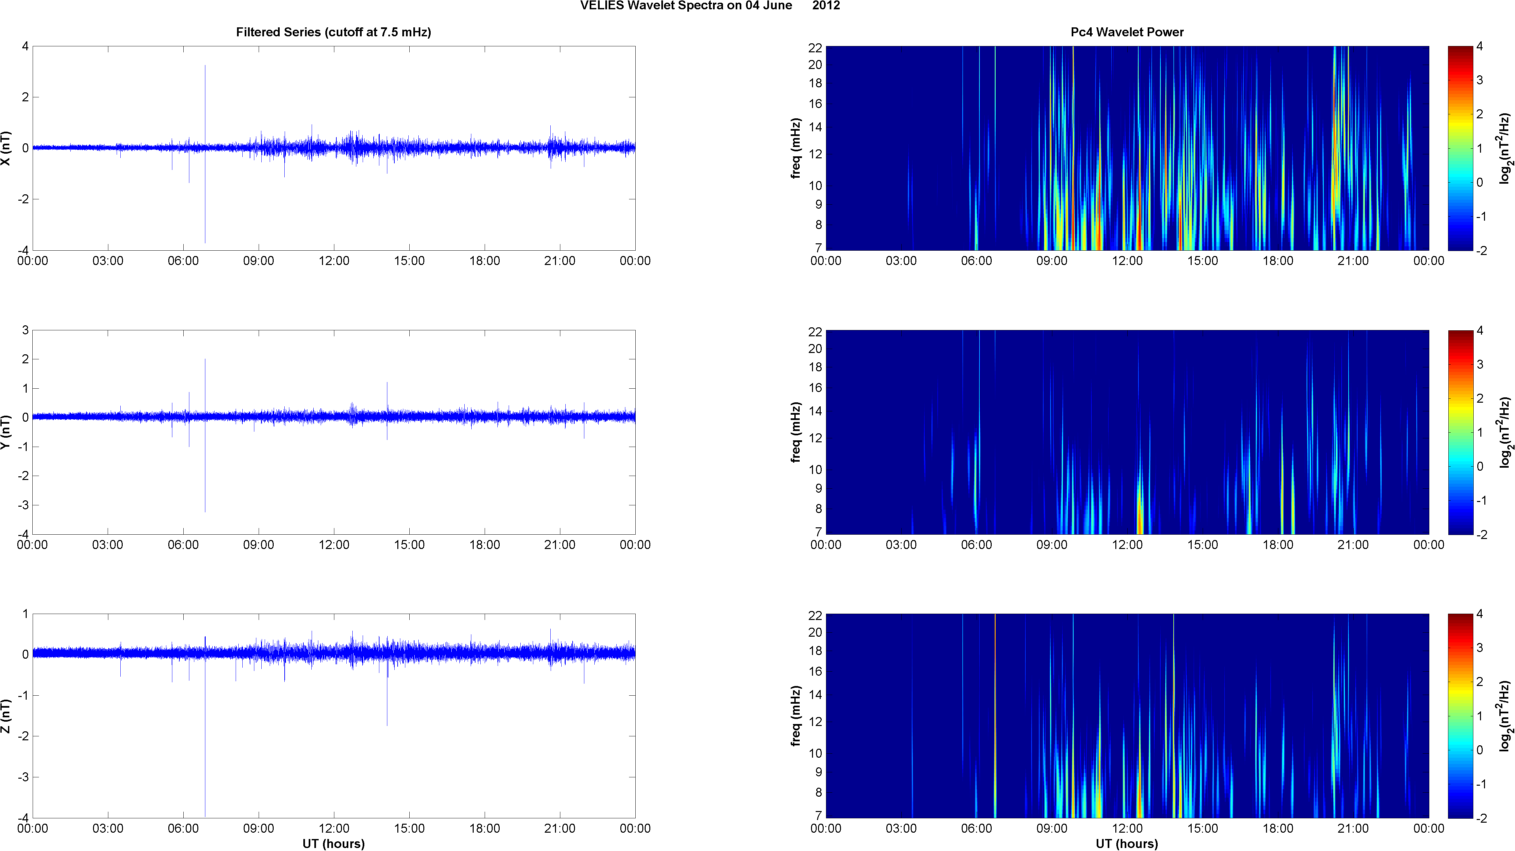The width and height of the screenshot is (1515, 851).
Task: Select the 'Y (nT)' axis label
Action: 7,432
